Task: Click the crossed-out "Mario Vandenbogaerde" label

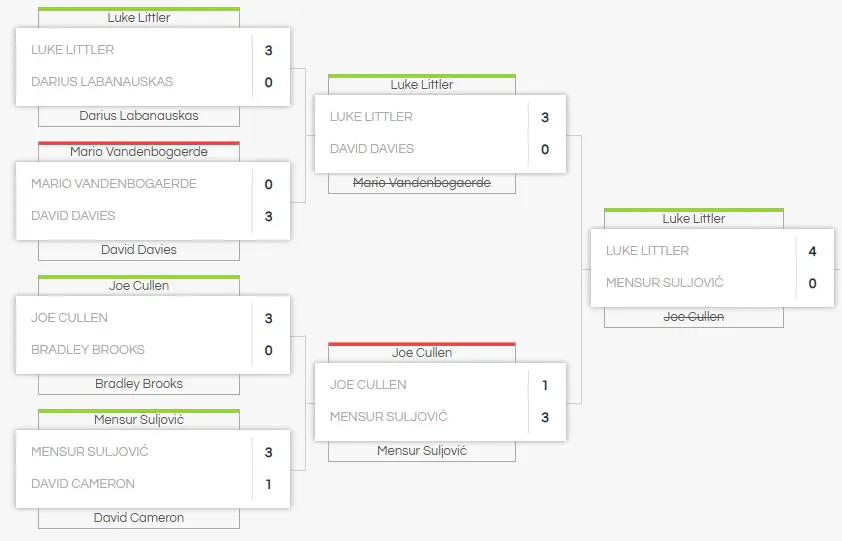Action: (x=422, y=183)
